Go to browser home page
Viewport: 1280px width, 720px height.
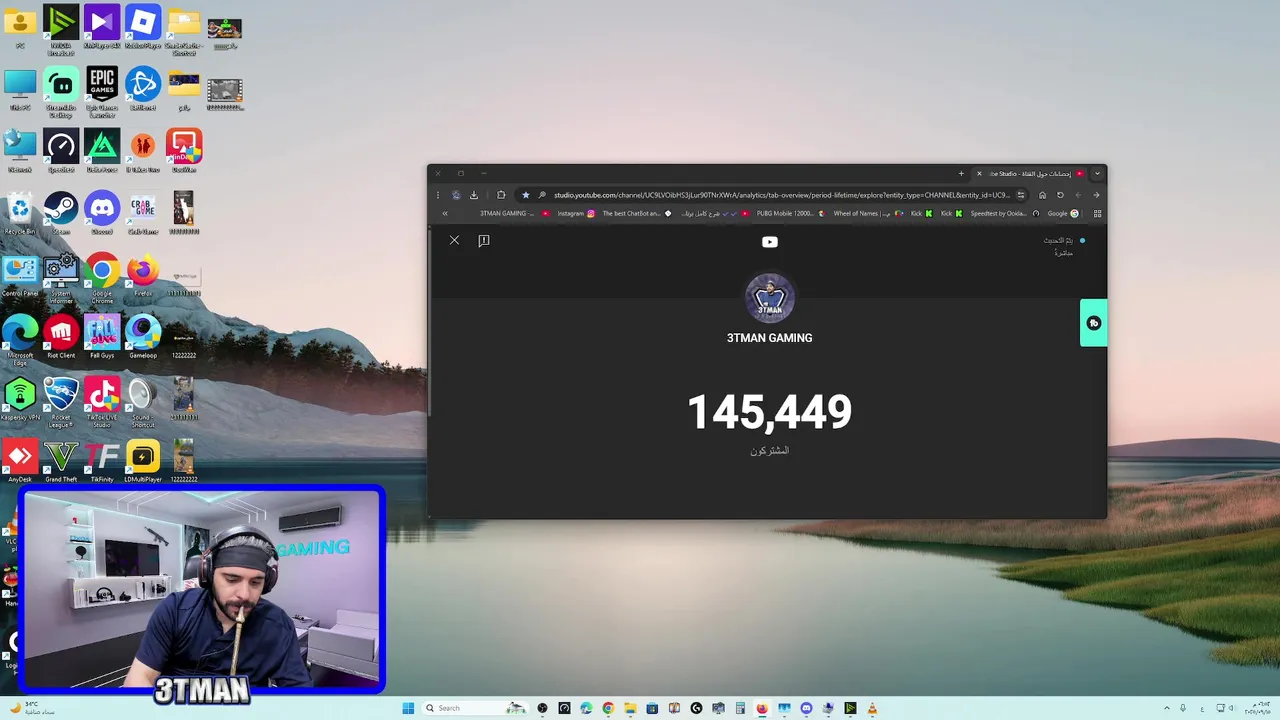pyautogui.click(x=1042, y=195)
